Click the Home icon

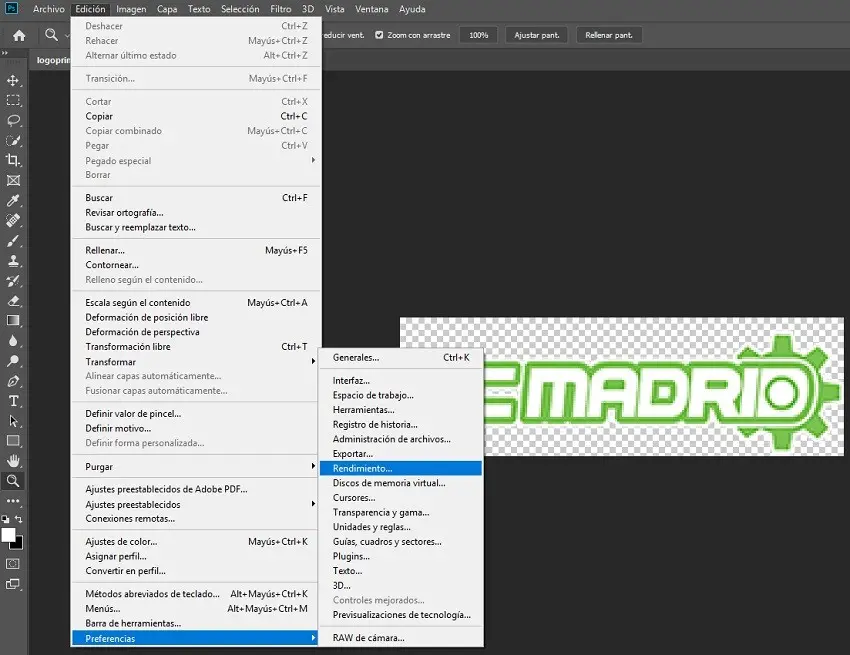pyautogui.click(x=20, y=36)
